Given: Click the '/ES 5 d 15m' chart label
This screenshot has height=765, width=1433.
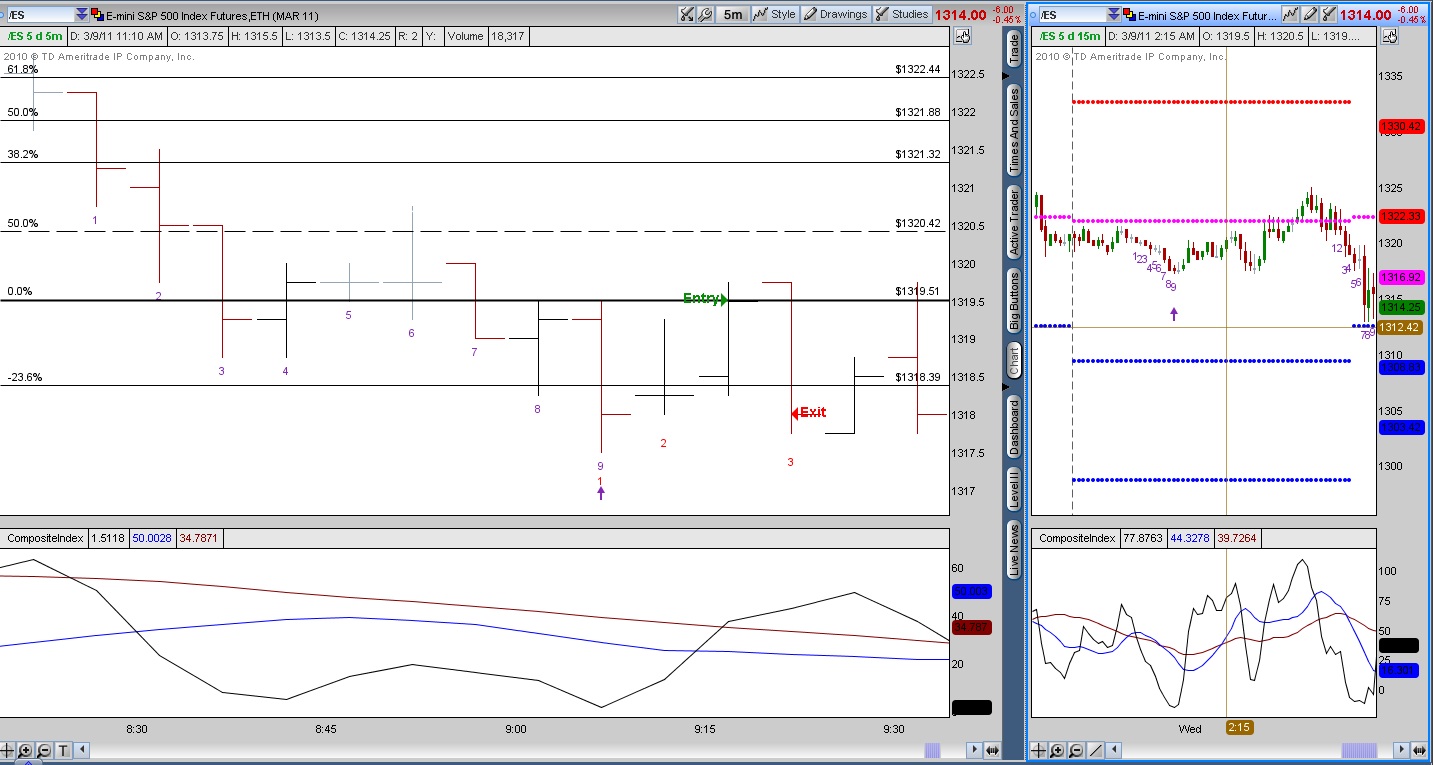Looking at the screenshot, I should tap(1069, 36).
